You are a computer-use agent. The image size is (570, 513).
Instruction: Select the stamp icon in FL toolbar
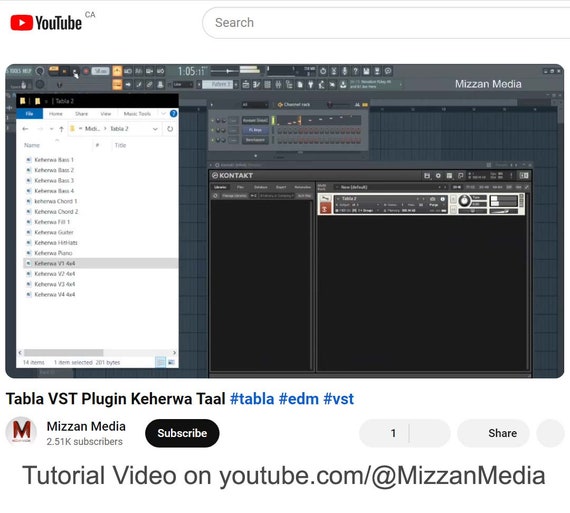[160, 85]
